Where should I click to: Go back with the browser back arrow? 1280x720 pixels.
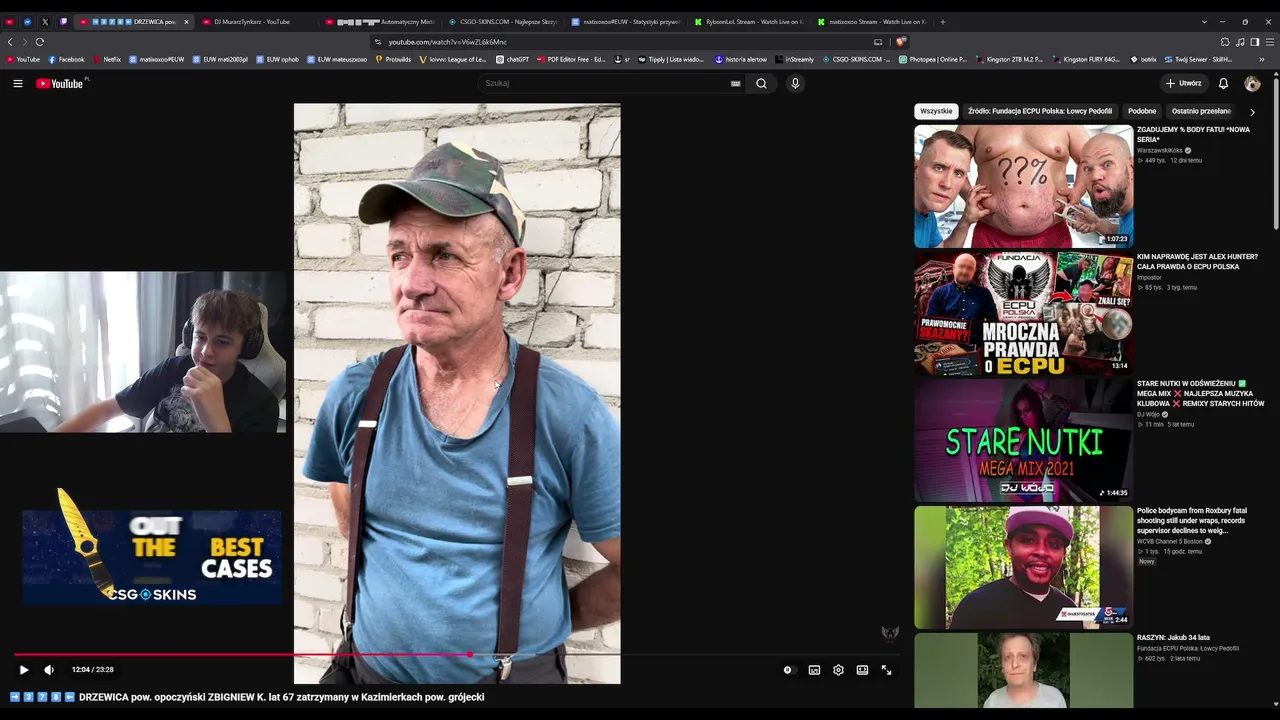(x=10, y=42)
